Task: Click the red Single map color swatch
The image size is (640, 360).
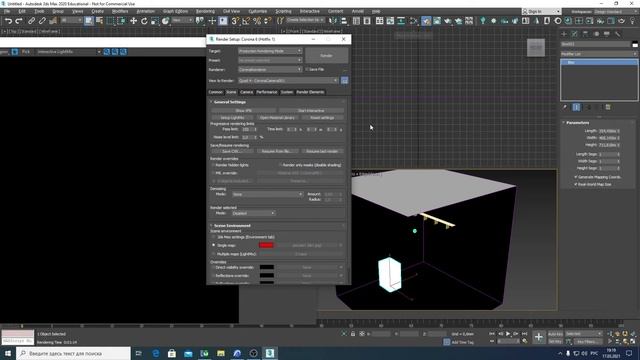Action: pyautogui.click(x=266, y=245)
